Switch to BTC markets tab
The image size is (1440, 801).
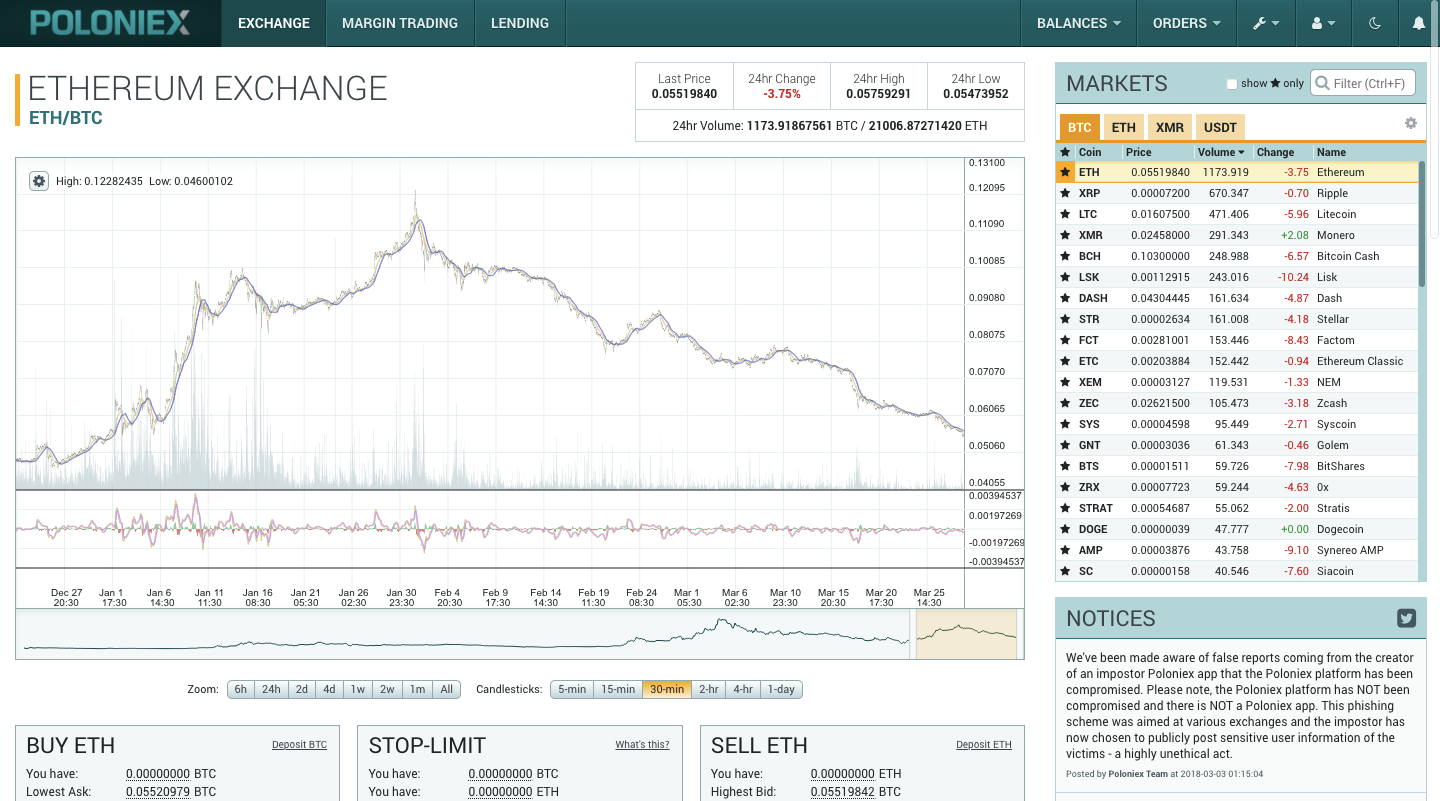coord(1079,127)
